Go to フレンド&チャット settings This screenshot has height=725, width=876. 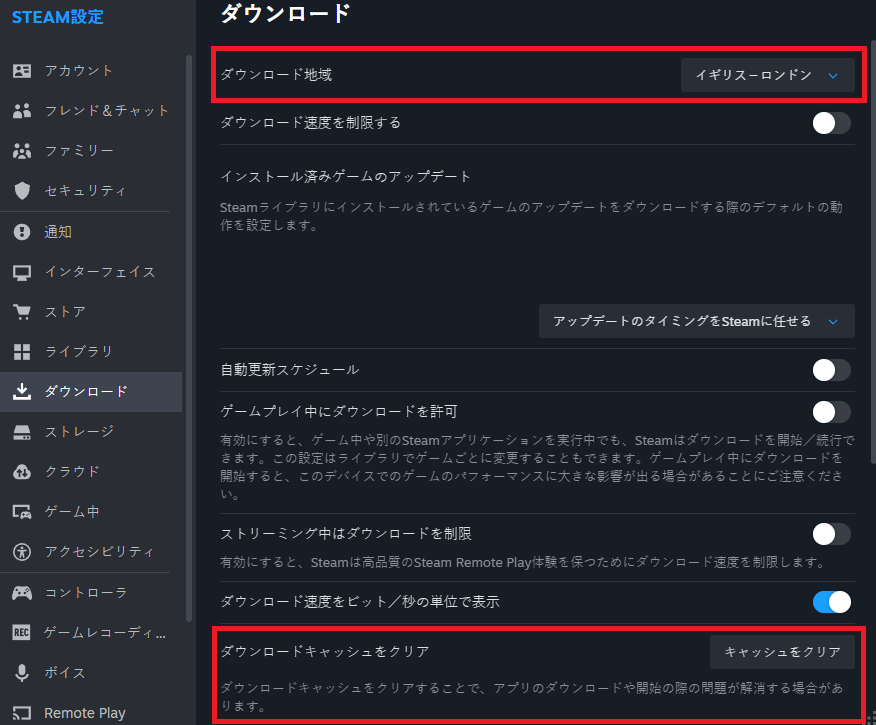coord(107,111)
